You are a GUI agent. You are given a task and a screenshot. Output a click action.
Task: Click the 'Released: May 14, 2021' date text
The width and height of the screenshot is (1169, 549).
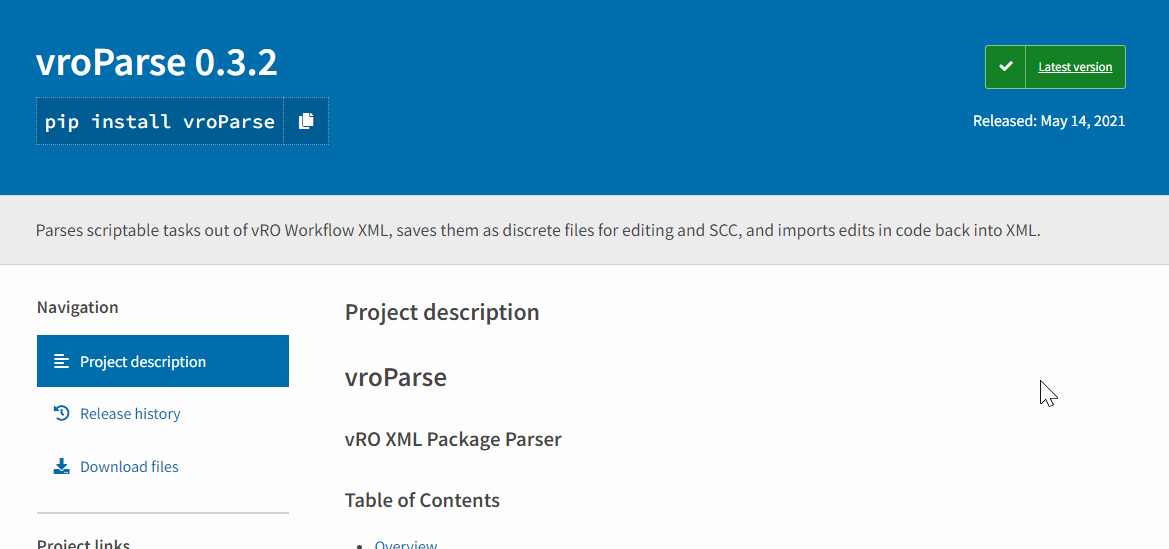pyautogui.click(x=1049, y=121)
